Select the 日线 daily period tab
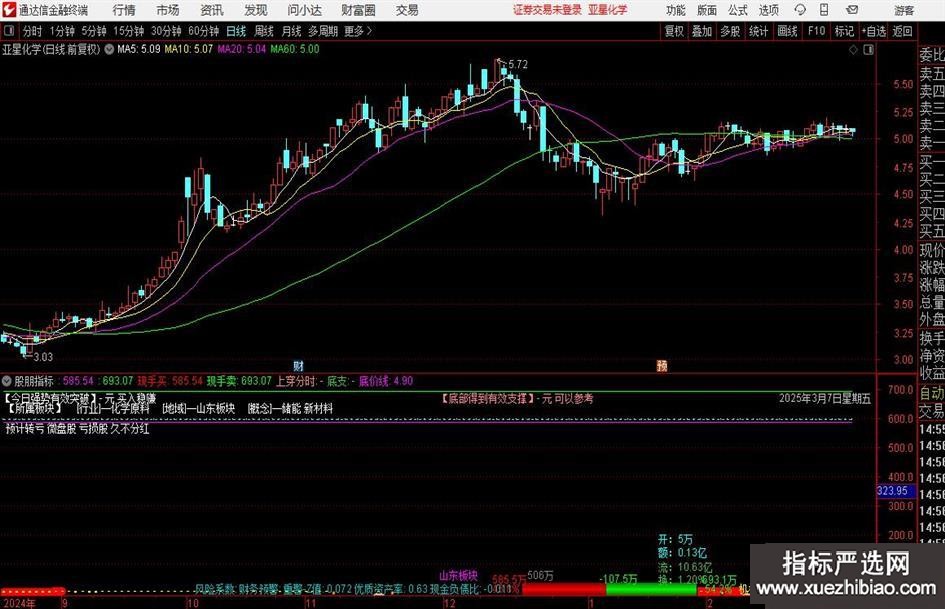The width and height of the screenshot is (945, 609). [236, 31]
